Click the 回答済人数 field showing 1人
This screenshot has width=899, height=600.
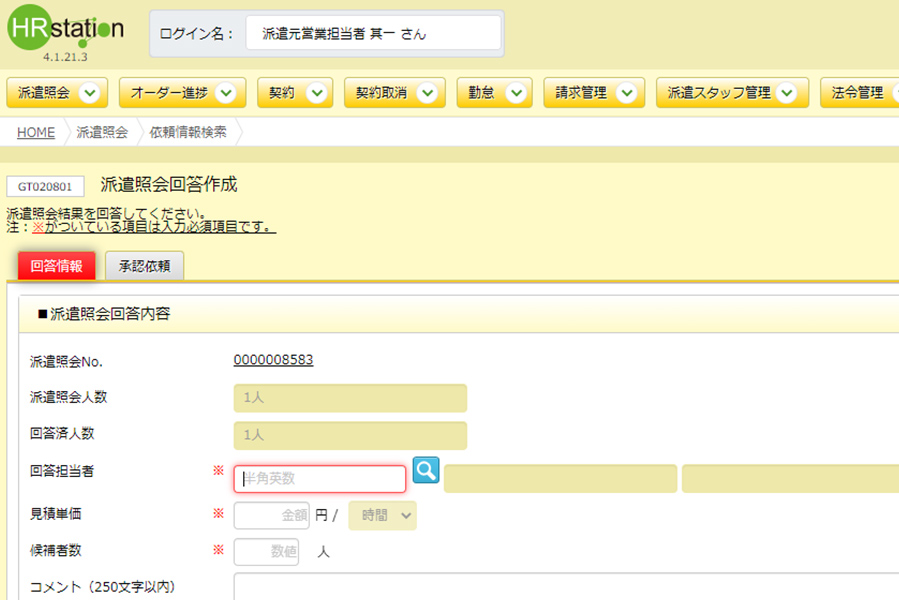pyautogui.click(x=350, y=435)
